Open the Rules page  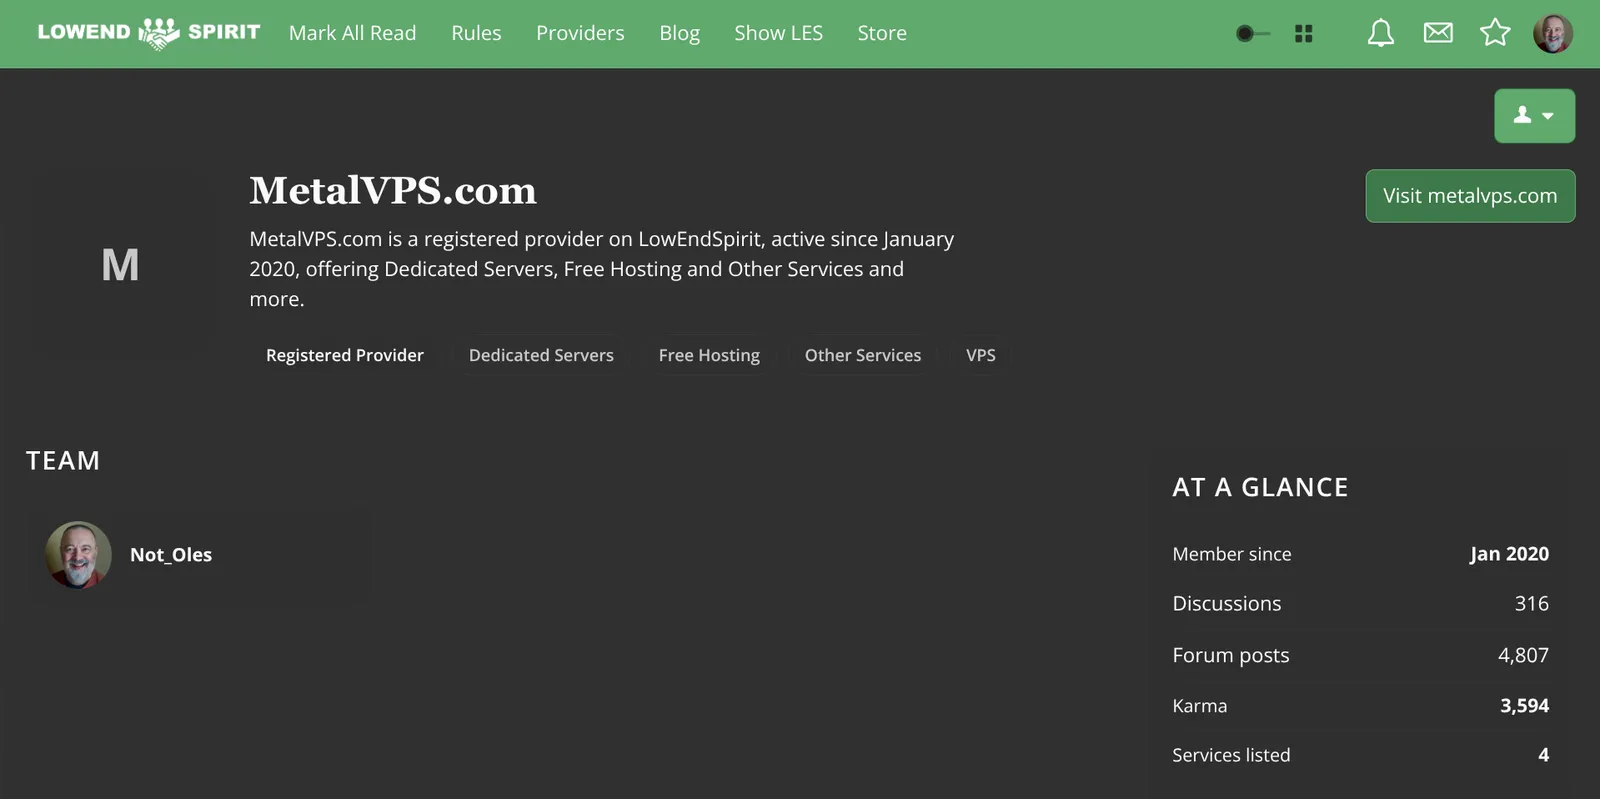pos(476,33)
